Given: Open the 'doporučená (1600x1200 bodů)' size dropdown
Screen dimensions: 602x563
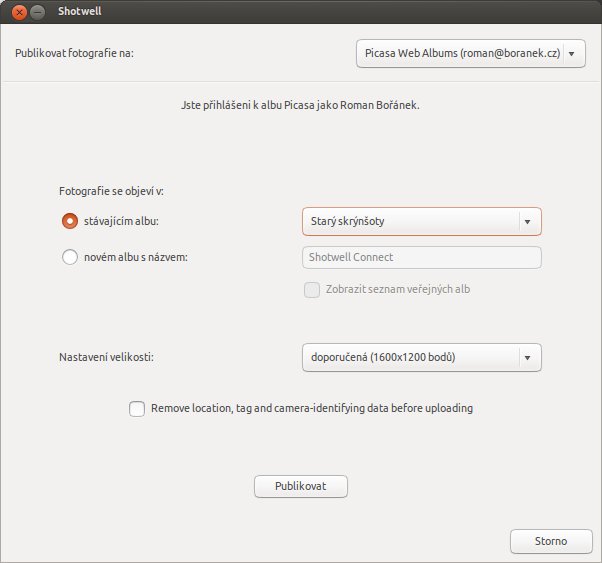Looking at the screenshot, I should [422, 358].
